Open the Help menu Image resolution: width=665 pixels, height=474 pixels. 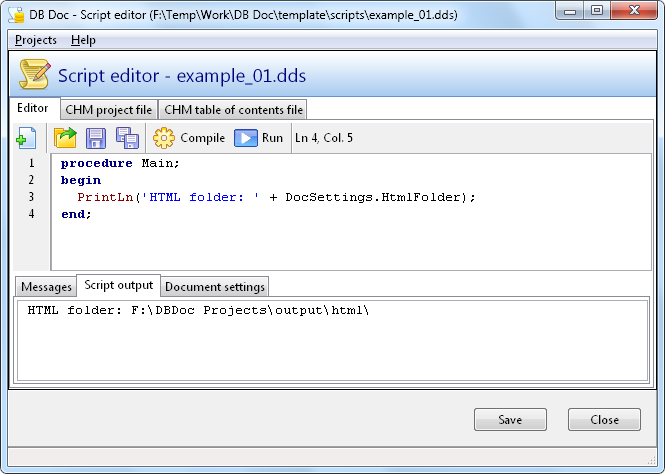point(83,40)
